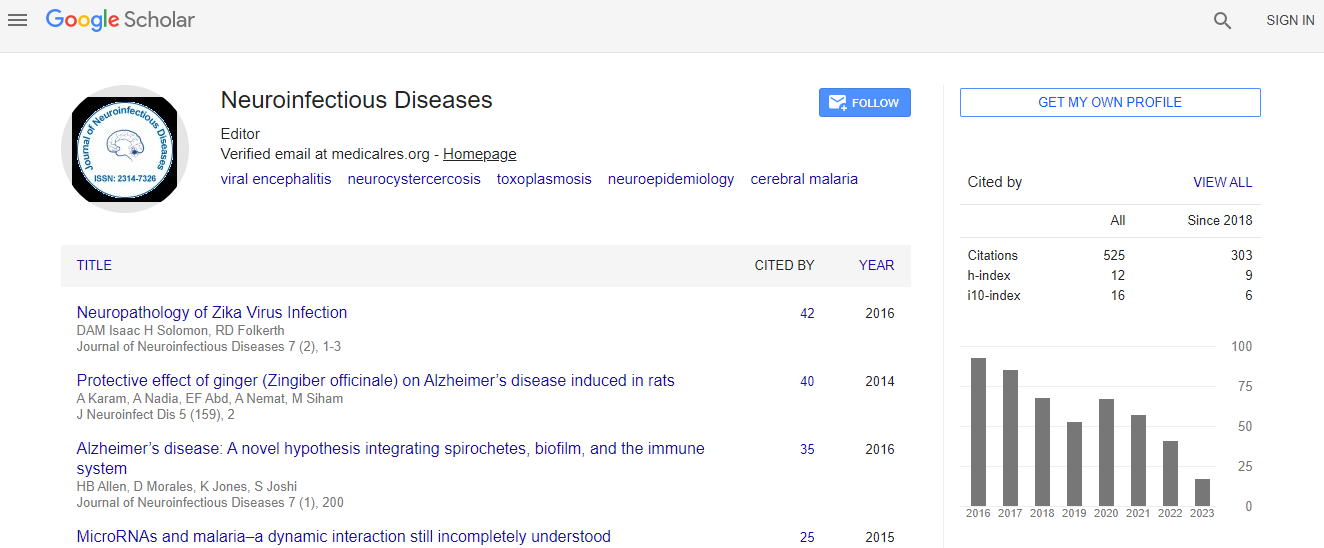Click the Sign In link

[1289, 20]
